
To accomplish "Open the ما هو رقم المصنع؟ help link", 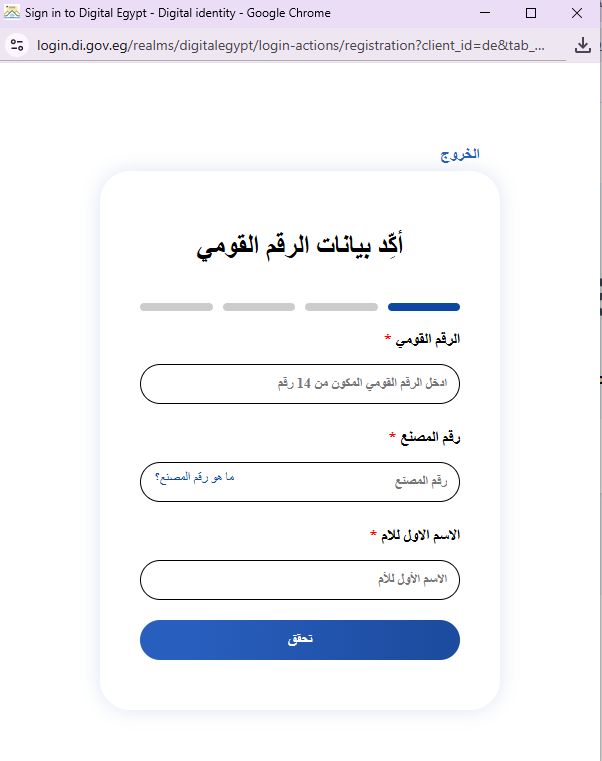I will click(195, 478).
